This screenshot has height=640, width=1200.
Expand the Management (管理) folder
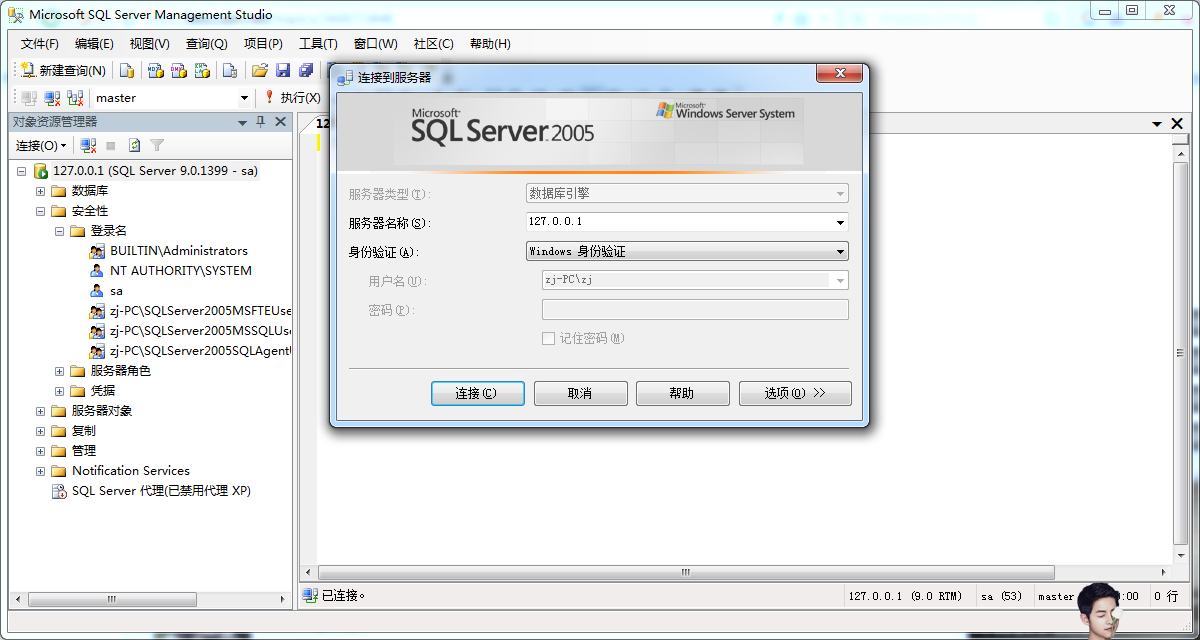pyautogui.click(x=41, y=451)
